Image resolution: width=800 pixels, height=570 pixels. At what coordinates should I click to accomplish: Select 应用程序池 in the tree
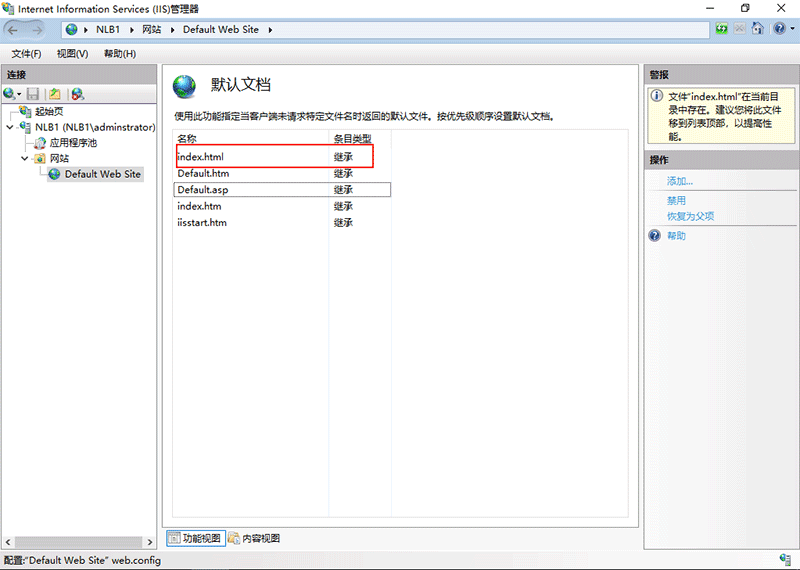73,143
